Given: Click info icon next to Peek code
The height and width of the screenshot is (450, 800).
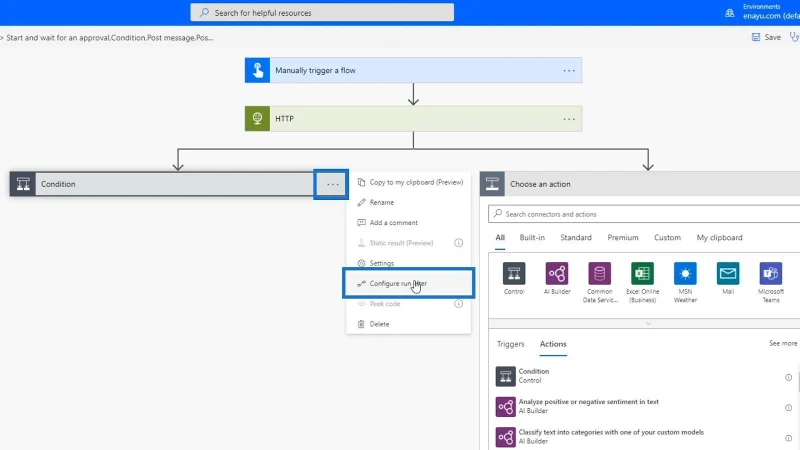Looking at the screenshot, I should (459, 304).
